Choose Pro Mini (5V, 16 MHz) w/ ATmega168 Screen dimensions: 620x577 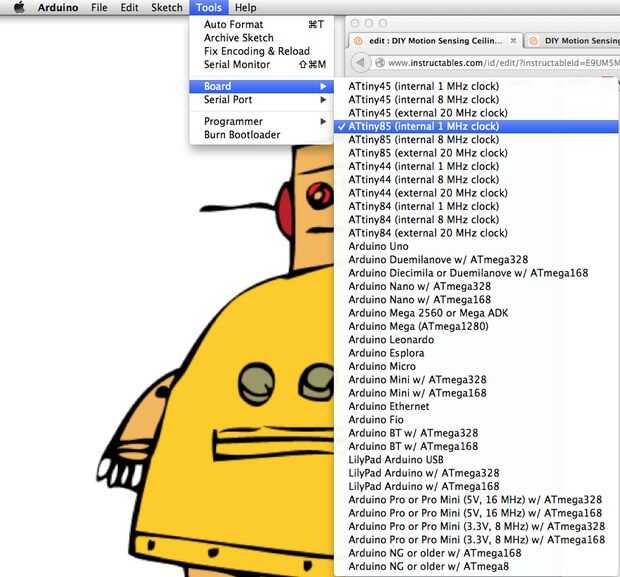(x=476, y=513)
